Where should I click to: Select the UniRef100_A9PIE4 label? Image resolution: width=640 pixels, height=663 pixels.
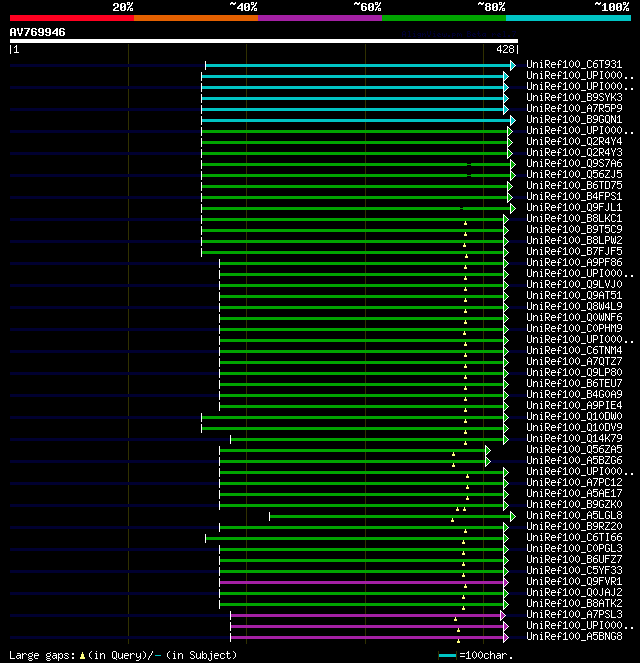click(574, 405)
